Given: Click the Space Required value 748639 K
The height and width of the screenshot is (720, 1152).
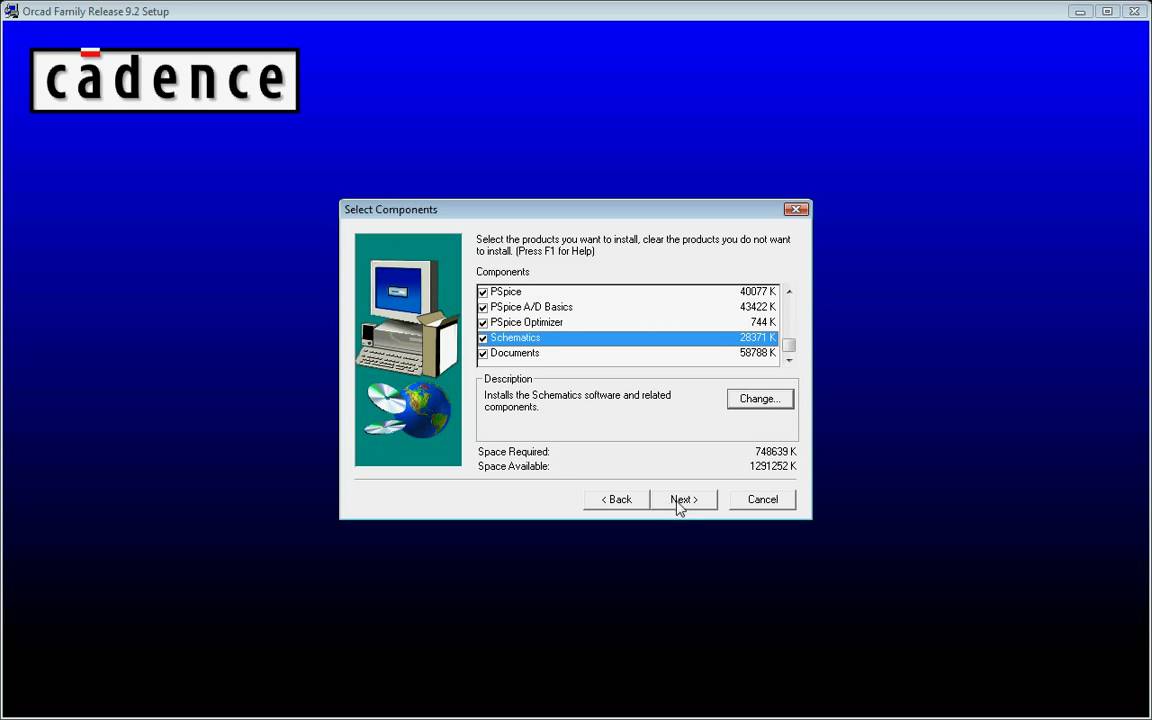Looking at the screenshot, I should tap(775, 452).
